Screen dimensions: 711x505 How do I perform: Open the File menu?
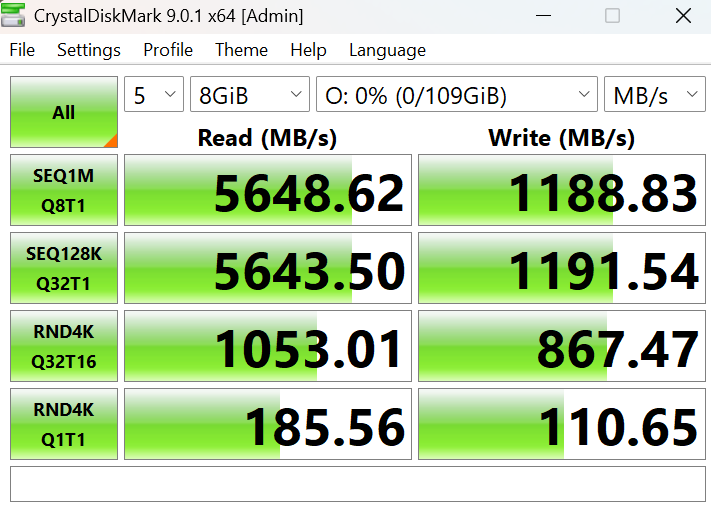[22, 50]
